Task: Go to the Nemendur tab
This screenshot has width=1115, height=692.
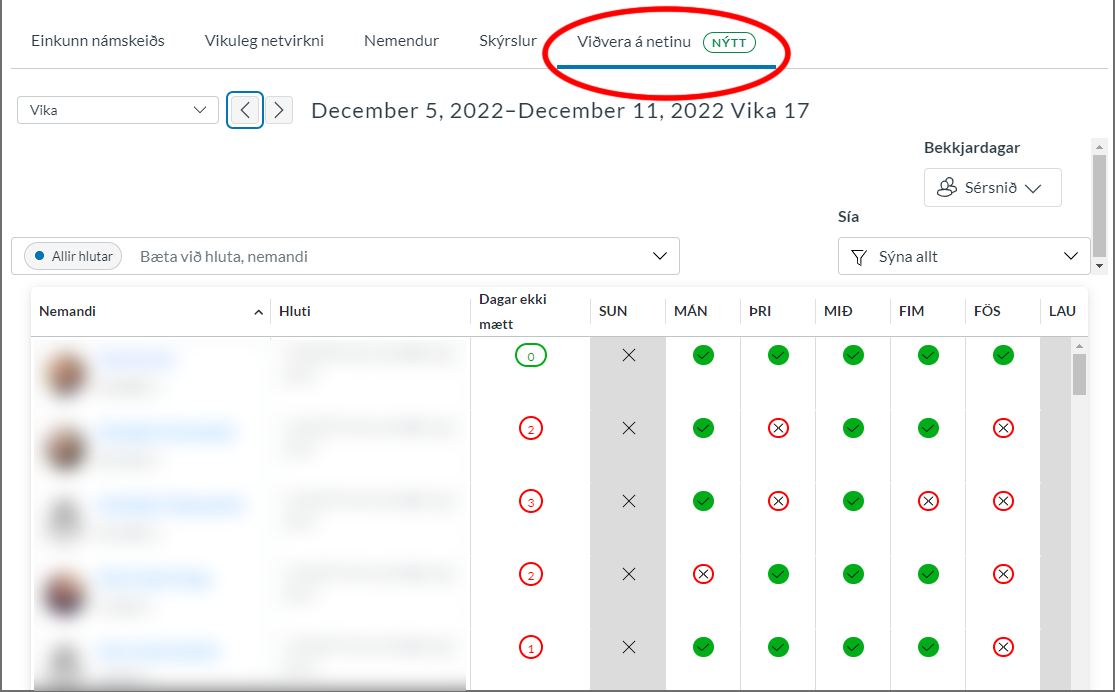Action: tap(401, 41)
